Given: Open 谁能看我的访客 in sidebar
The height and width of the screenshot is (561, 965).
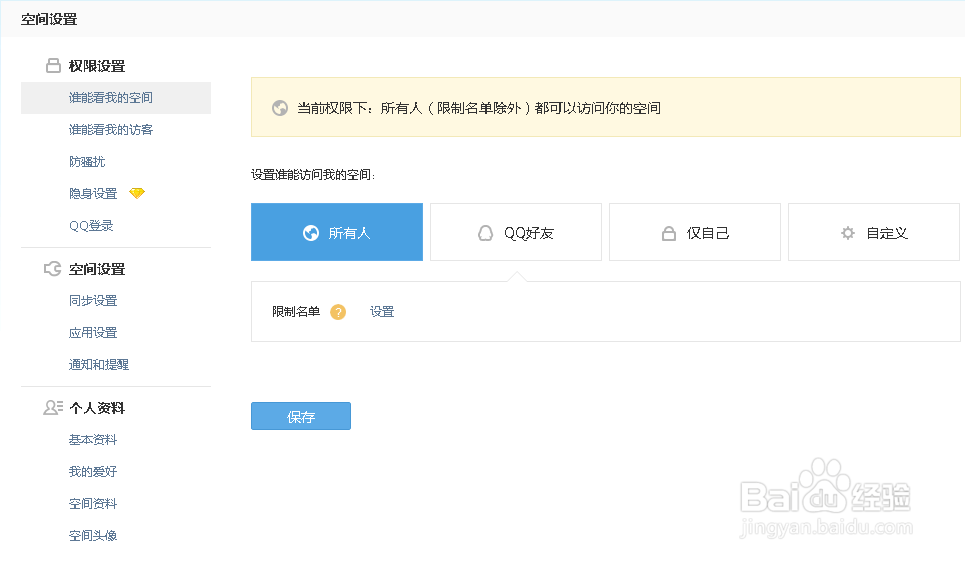Looking at the screenshot, I should coord(111,130).
